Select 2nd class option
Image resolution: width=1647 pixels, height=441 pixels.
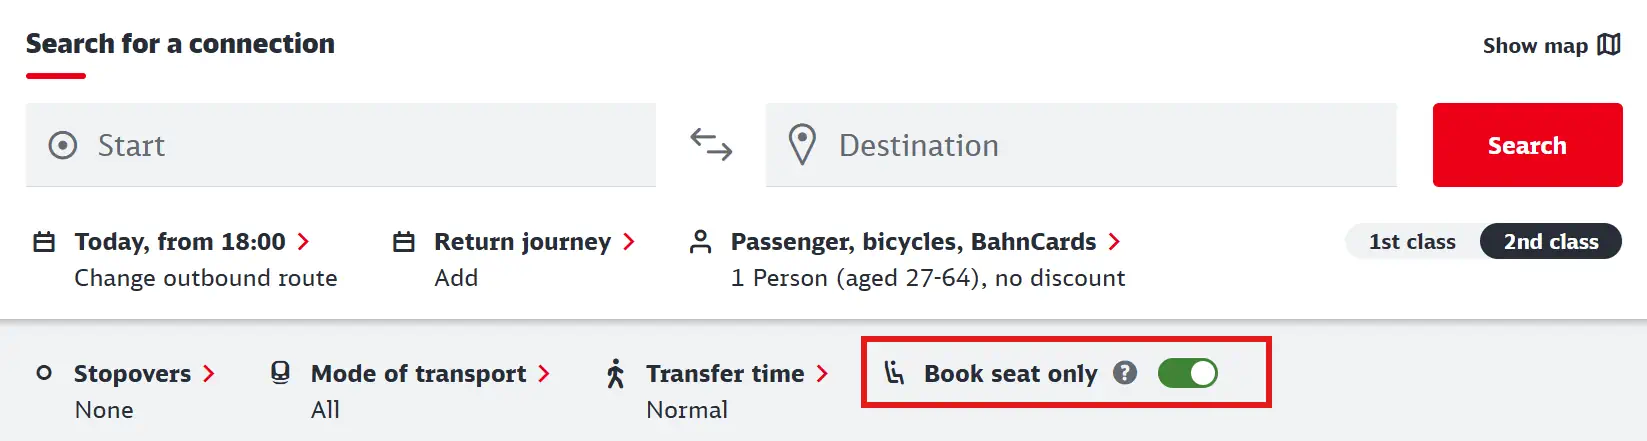pyautogui.click(x=1551, y=242)
